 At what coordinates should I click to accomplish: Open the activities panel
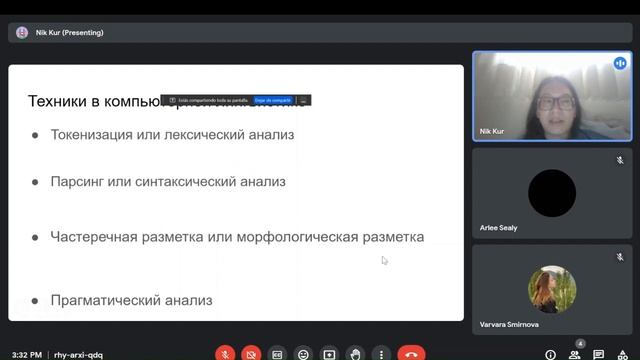point(623,355)
